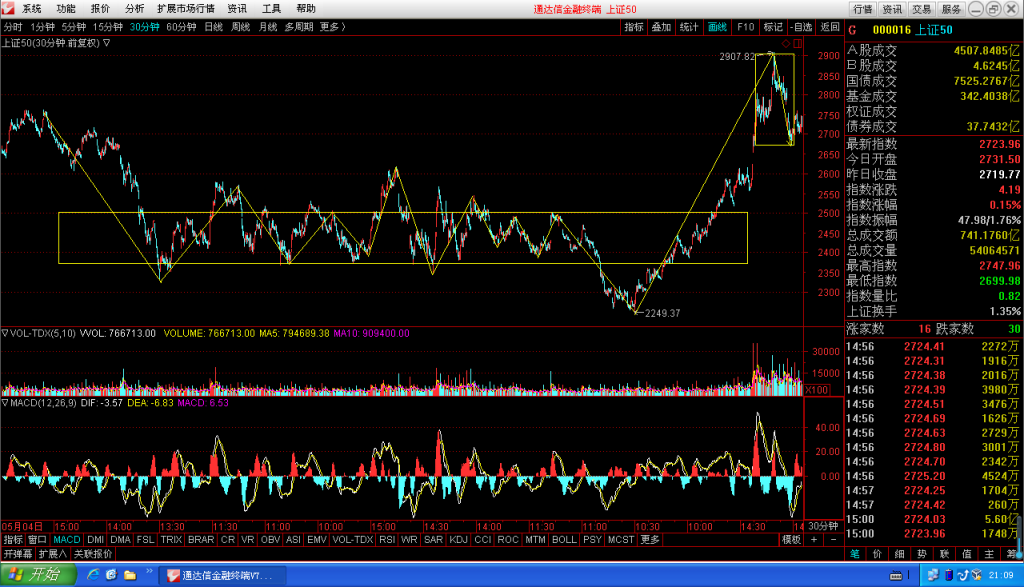Image resolution: width=1024 pixels, height=587 pixels.
Task: Click the red diamond icon above chart
Action: 786,44
